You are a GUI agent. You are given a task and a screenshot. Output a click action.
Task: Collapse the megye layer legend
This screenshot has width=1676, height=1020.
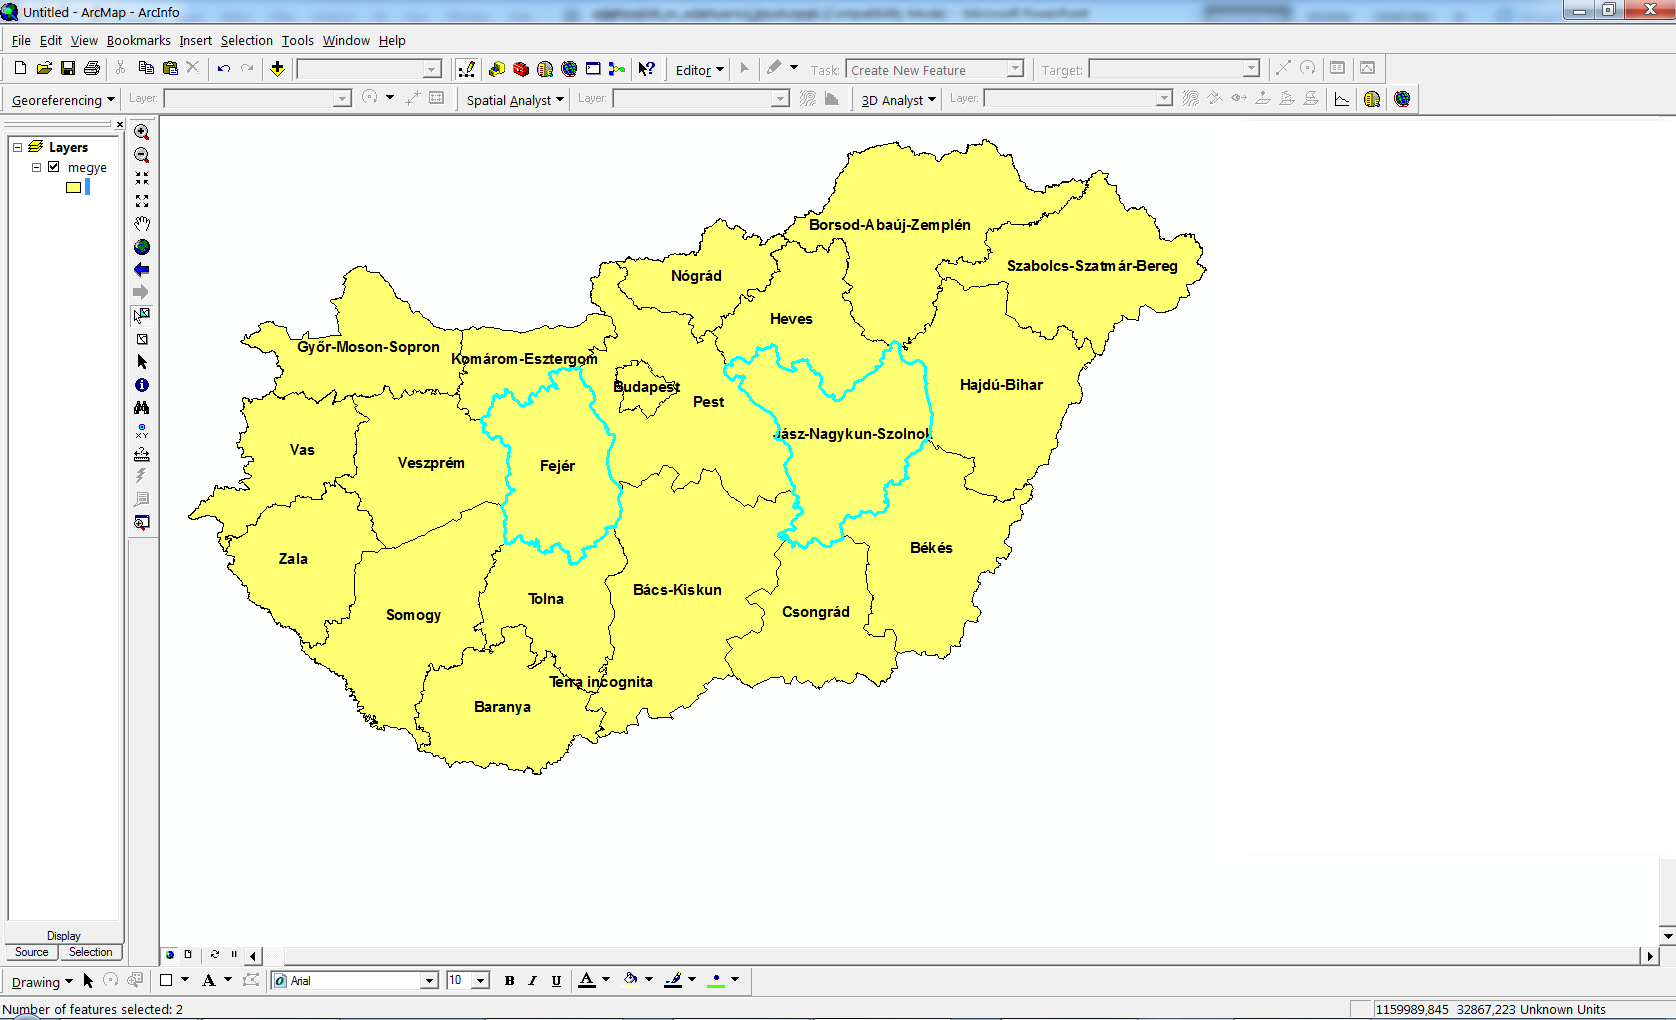[36, 167]
